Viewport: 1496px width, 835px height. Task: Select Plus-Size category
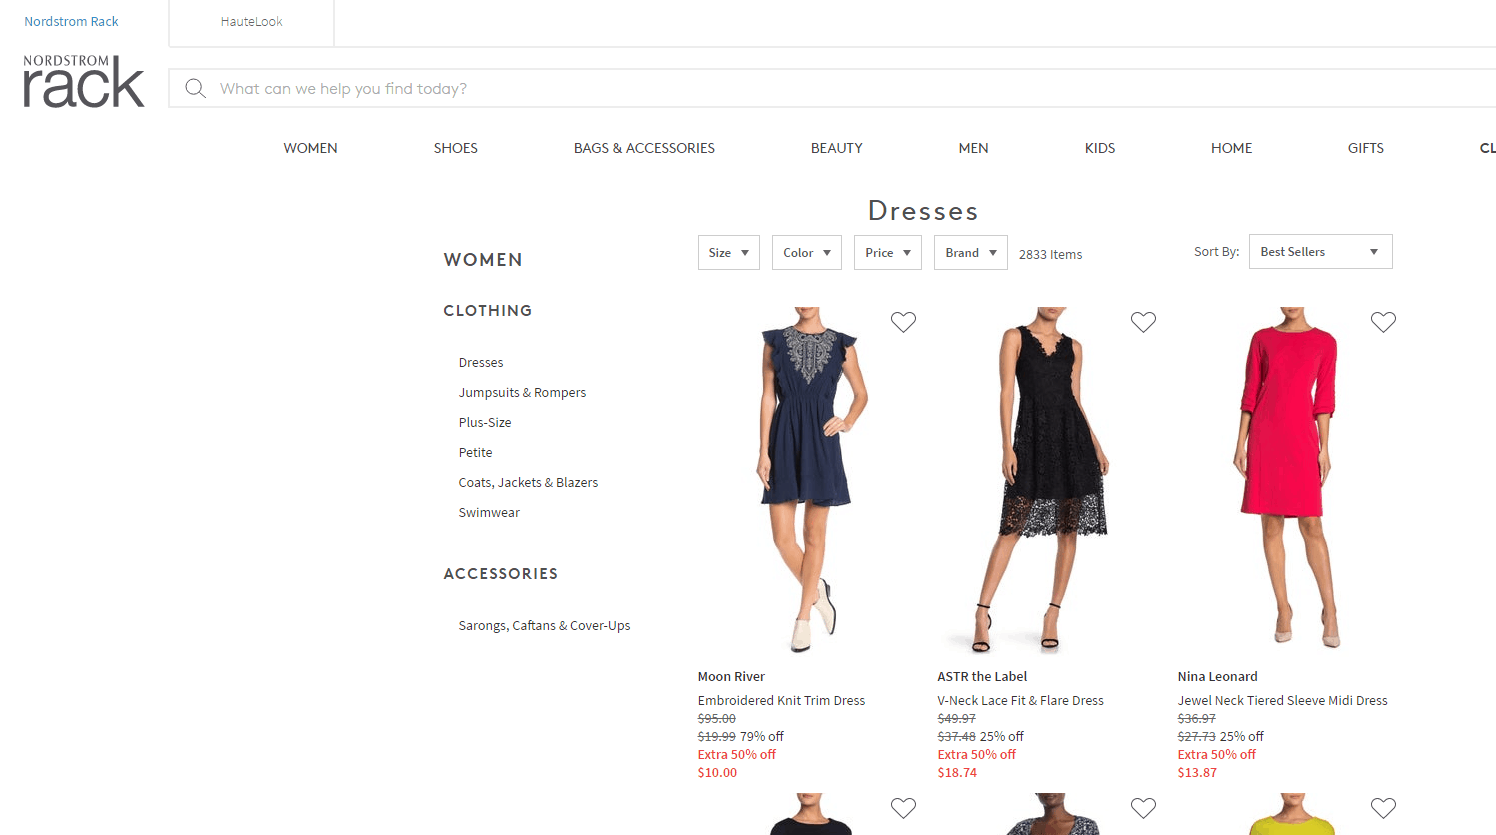point(485,423)
